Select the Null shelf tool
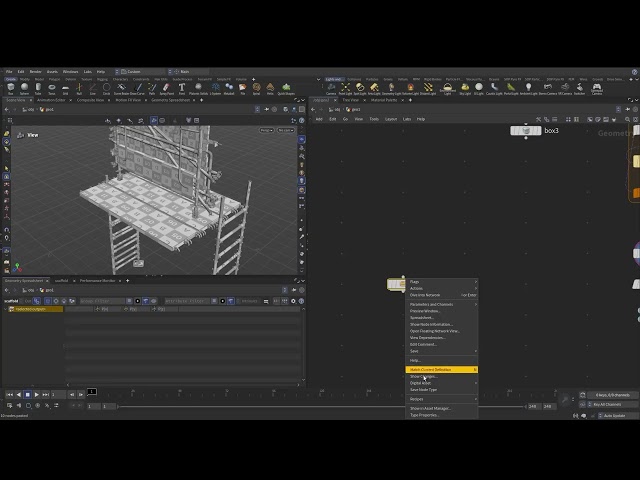 coord(79,89)
